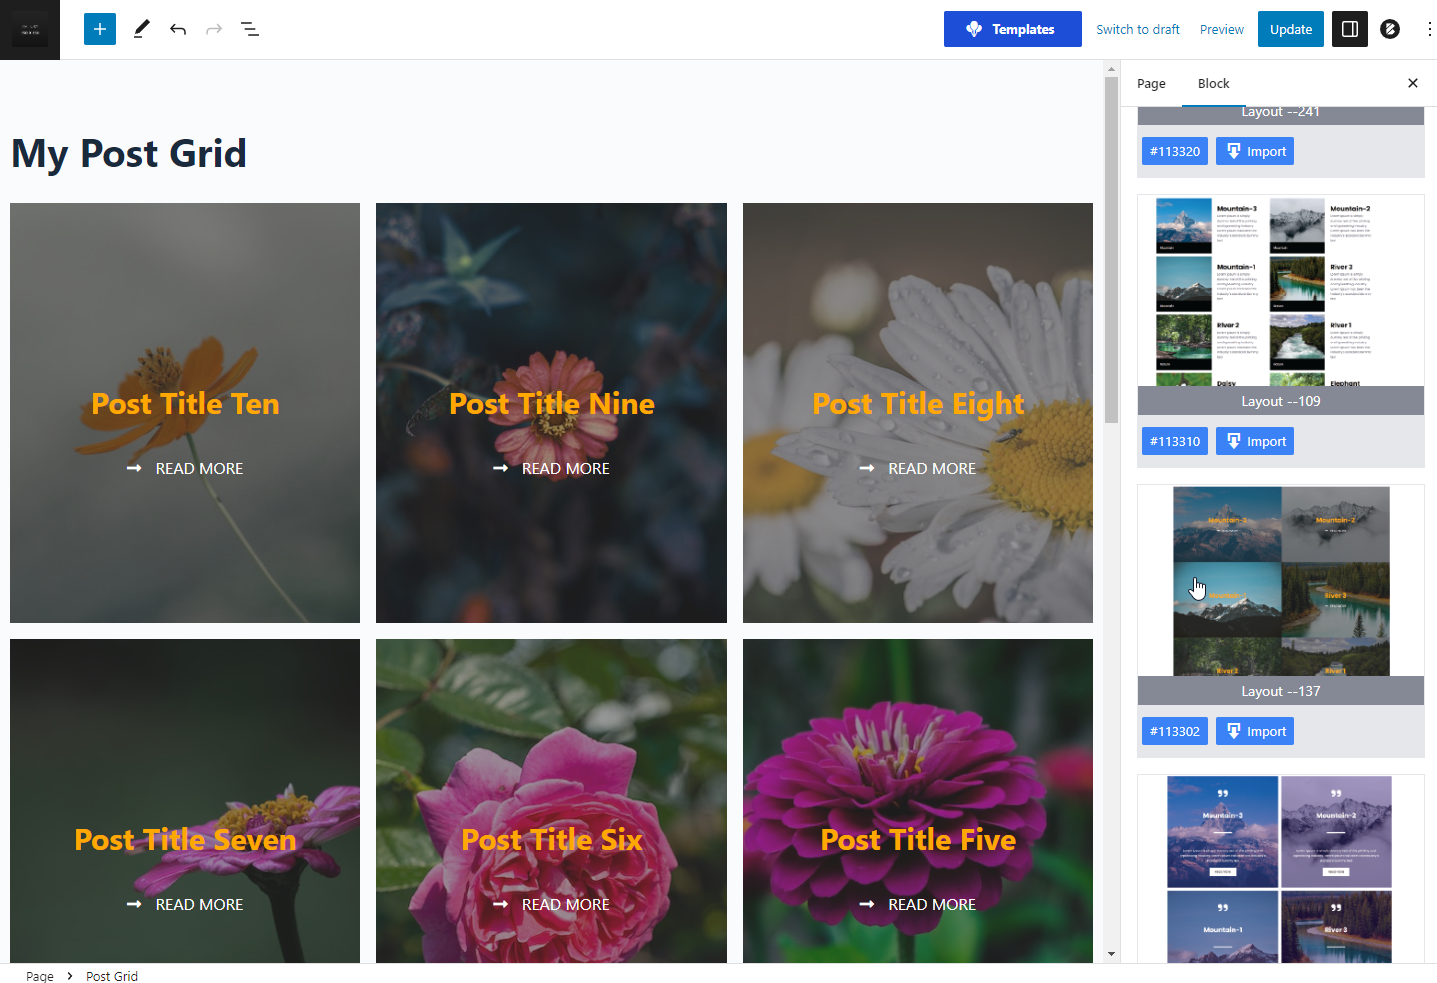
Task: Select the Layout --109 mountain list thumbnail
Action: click(x=1281, y=291)
